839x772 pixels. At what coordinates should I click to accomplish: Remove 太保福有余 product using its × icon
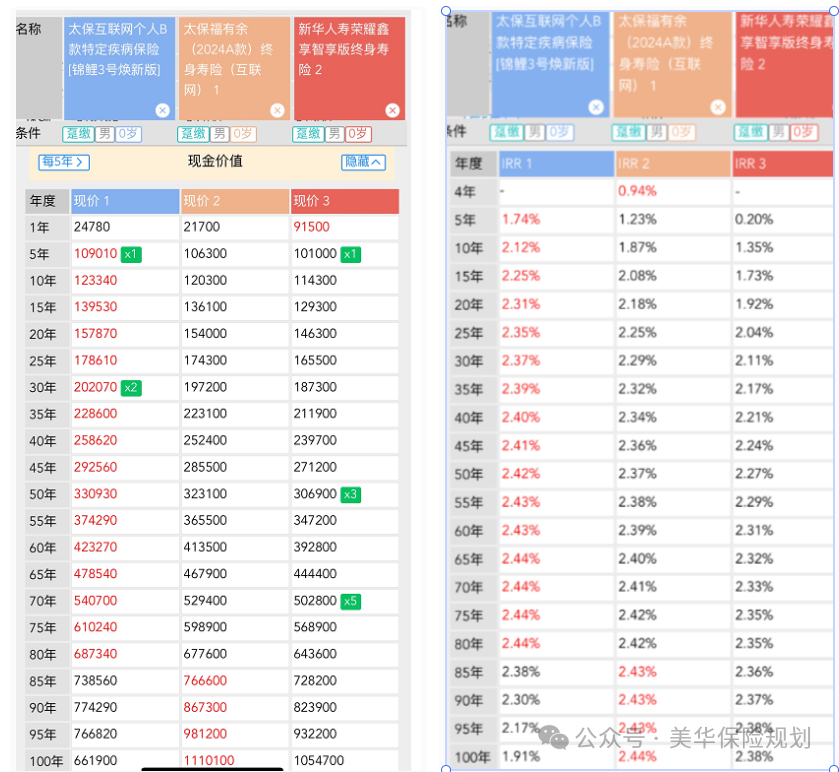coord(276,111)
